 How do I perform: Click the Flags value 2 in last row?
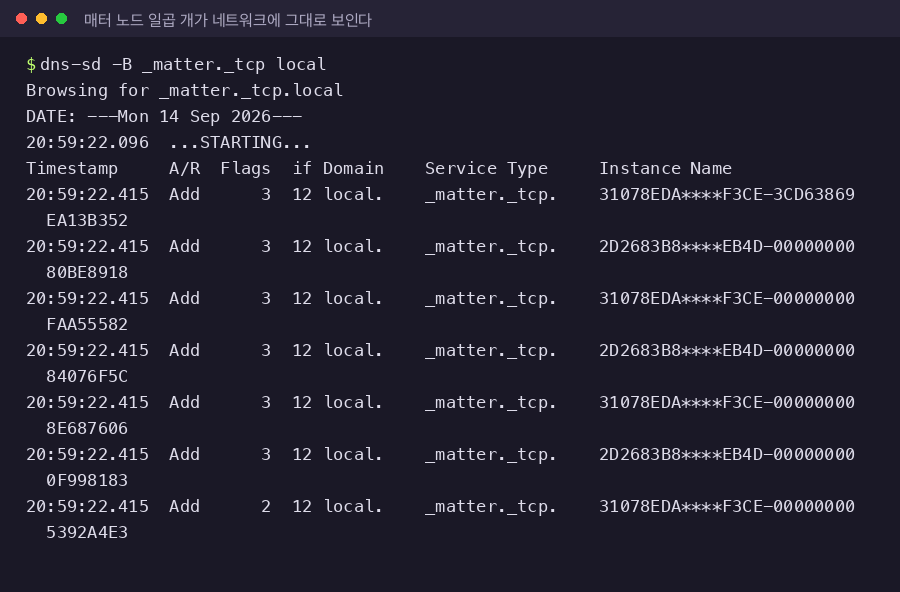tap(266, 506)
